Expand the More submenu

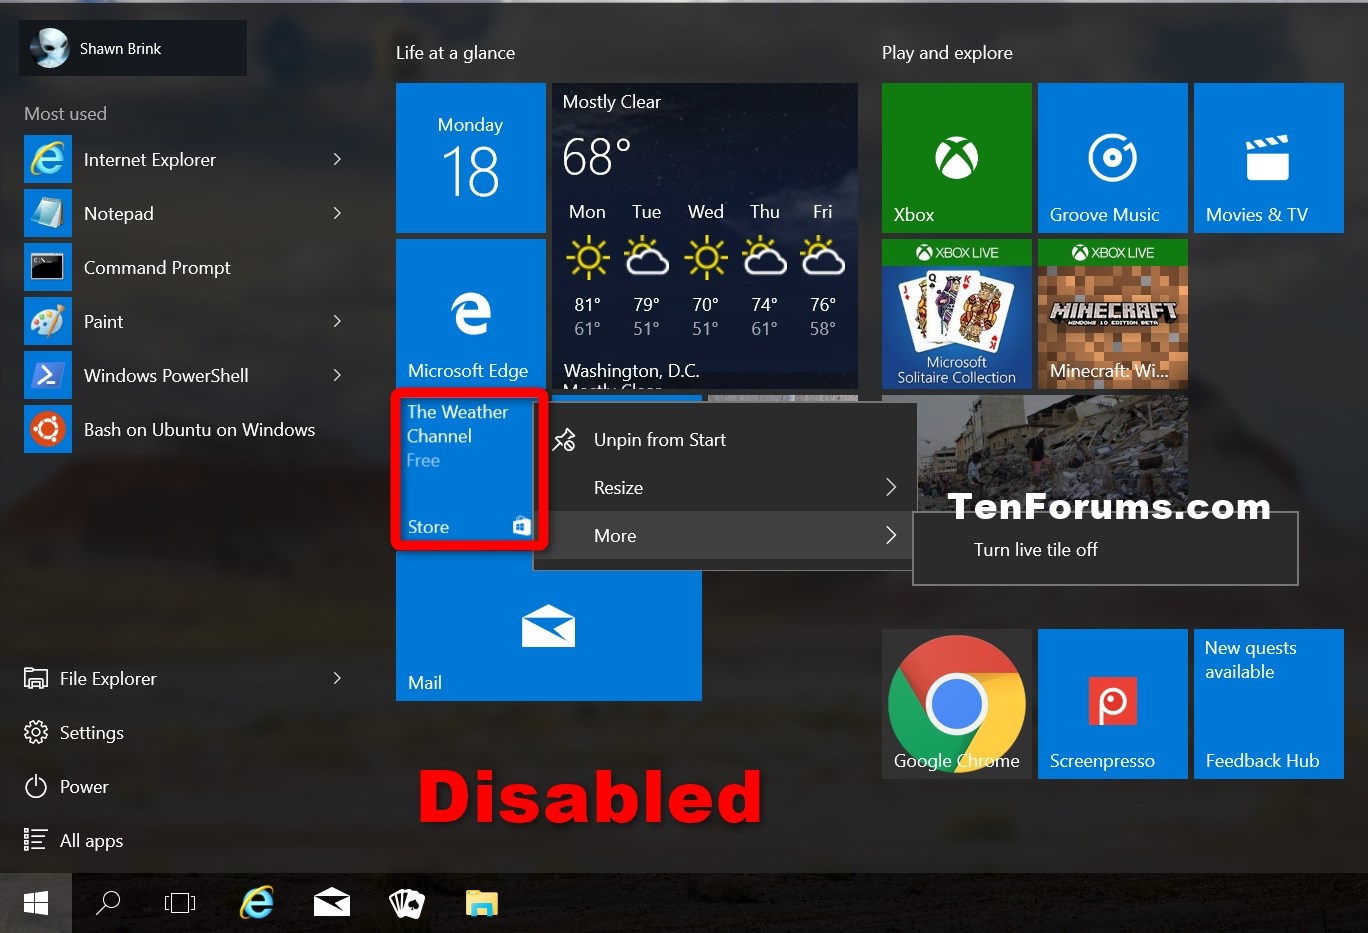coord(614,535)
